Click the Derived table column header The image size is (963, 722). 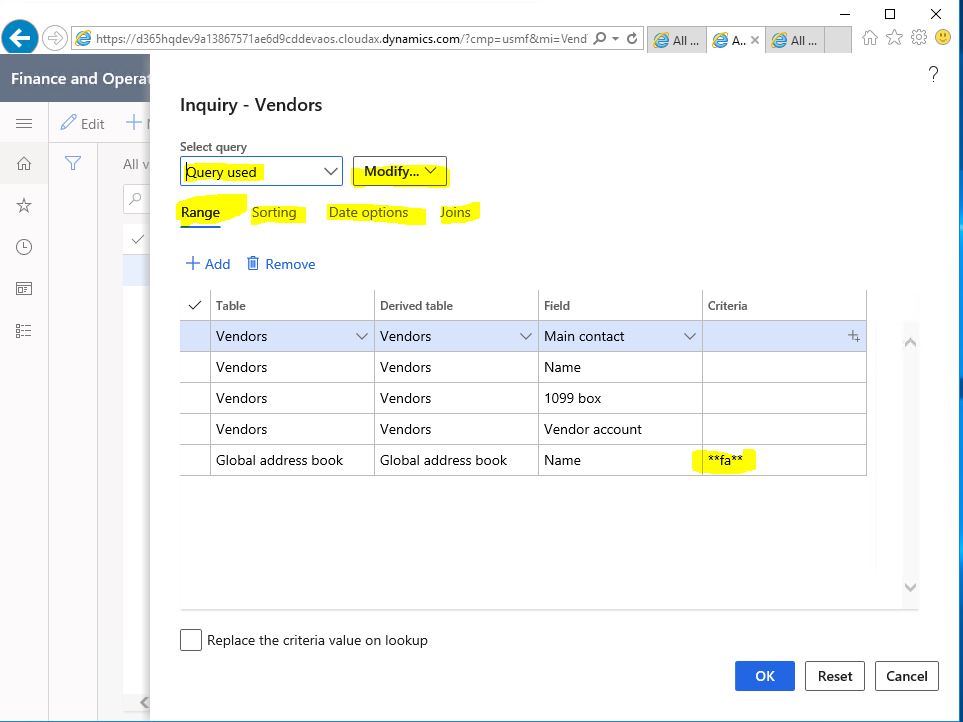(416, 306)
